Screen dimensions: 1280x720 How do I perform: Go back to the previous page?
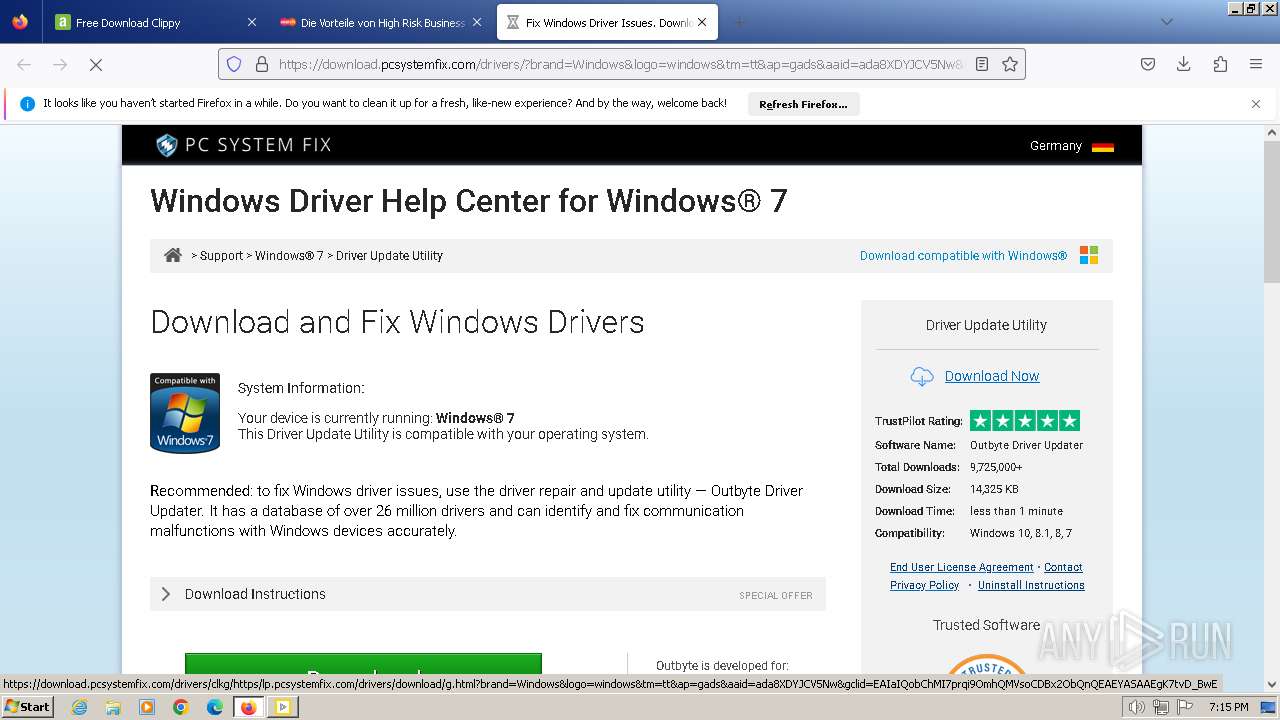click(x=24, y=64)
